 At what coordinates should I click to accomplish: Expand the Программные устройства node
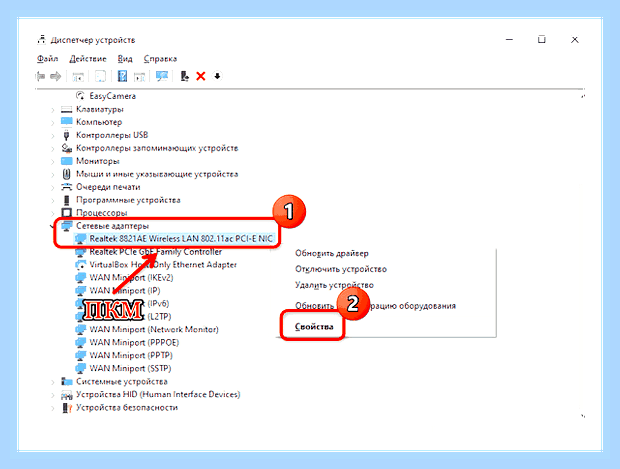pyautogui.click(x=53, y=200)
